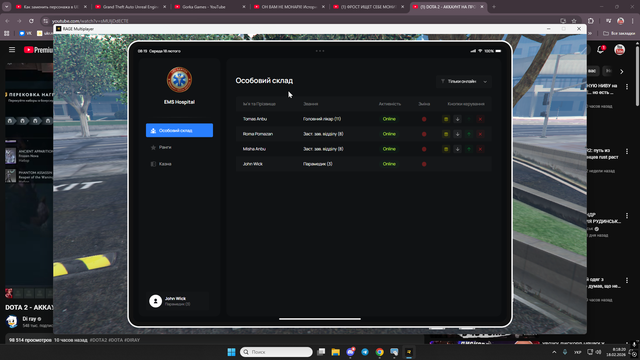Viewport: 640px width, 360px height.
Task: Click the Активність column header
Action: point(390,104)
